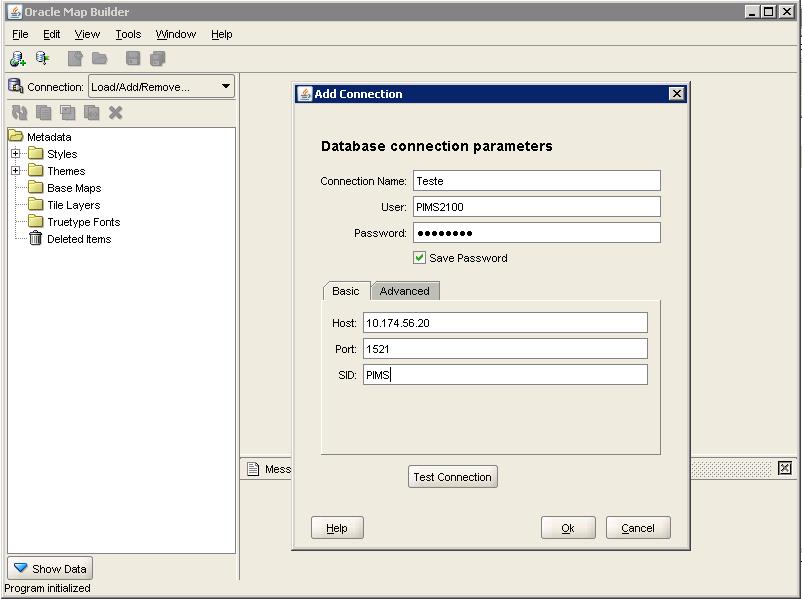This screenshot has height=599, width=802.
Task: Open the Window menu
Action: [x=175, y=34]
